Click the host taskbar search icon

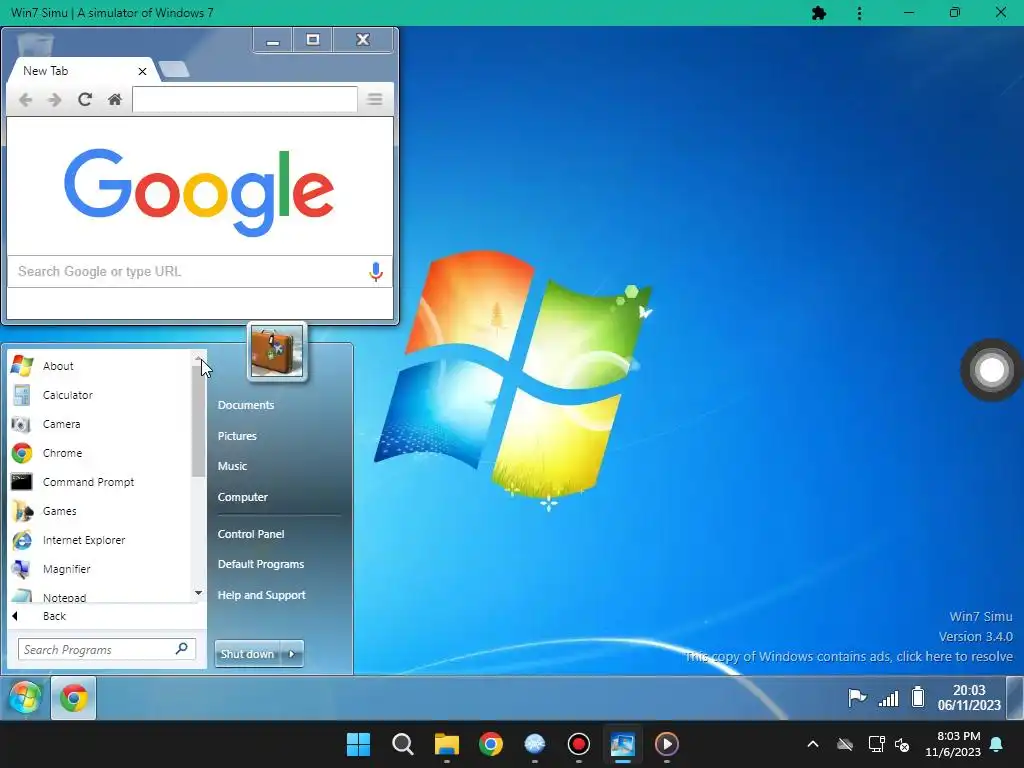tap(402, 744)
